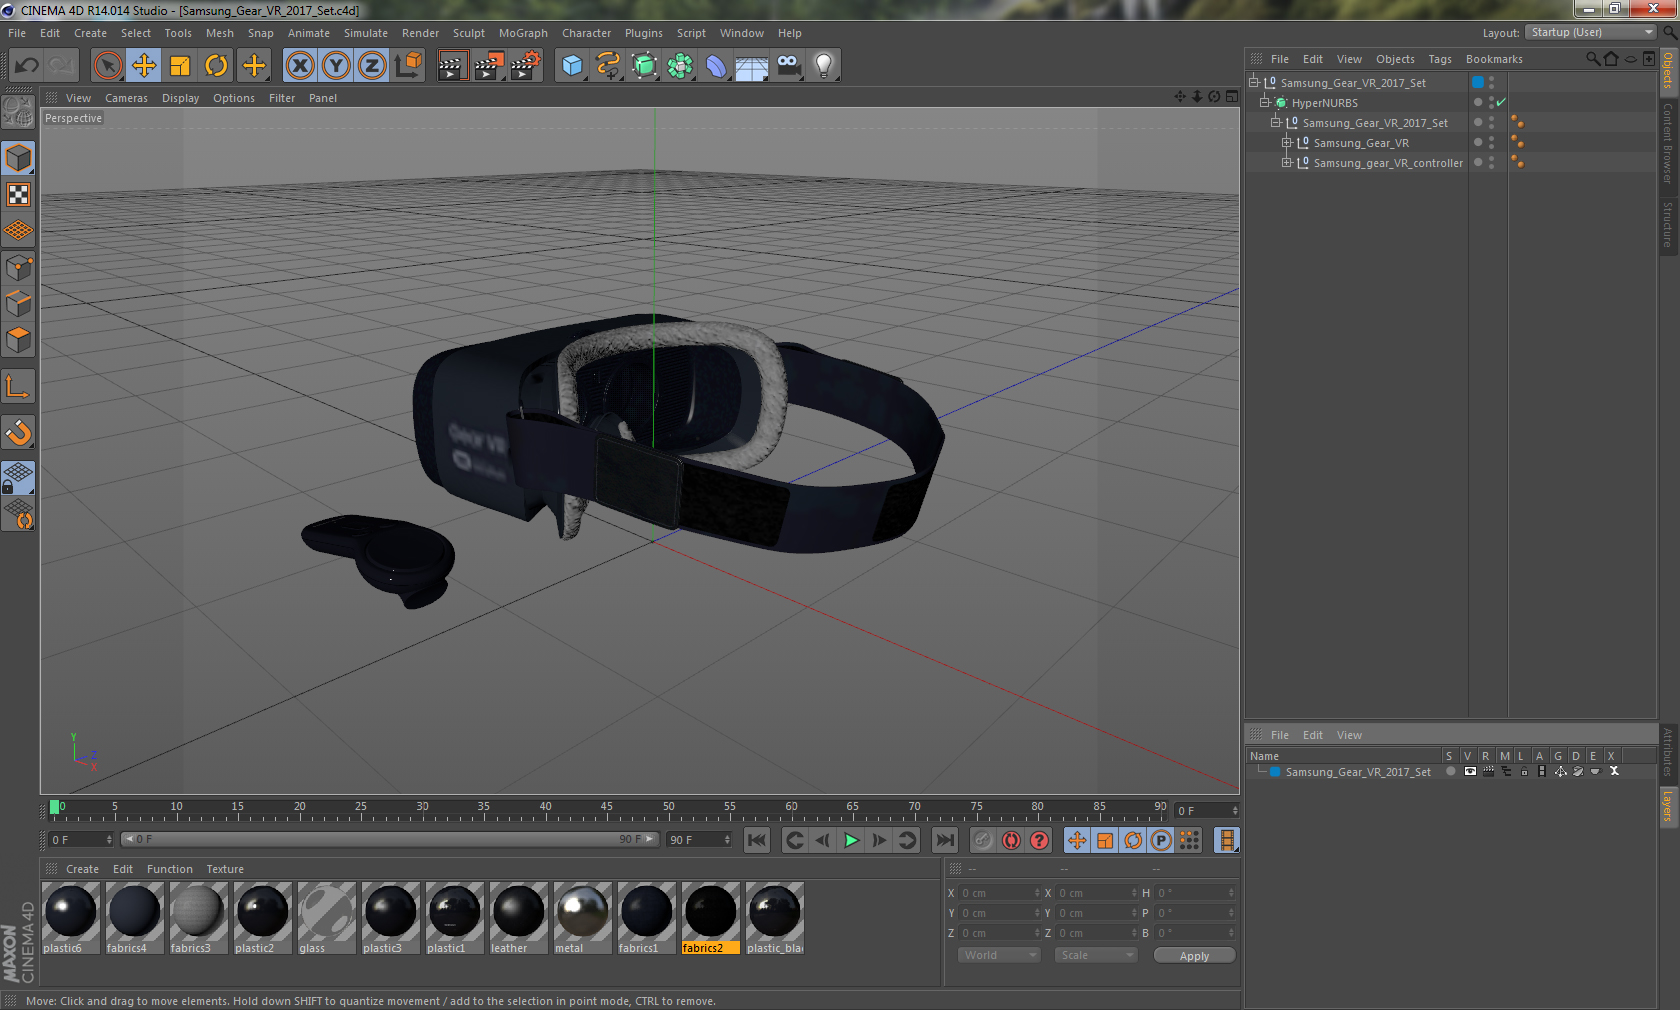Click the X position input field
This screenshot has height=1010, width=1680.
[1000, 892]
